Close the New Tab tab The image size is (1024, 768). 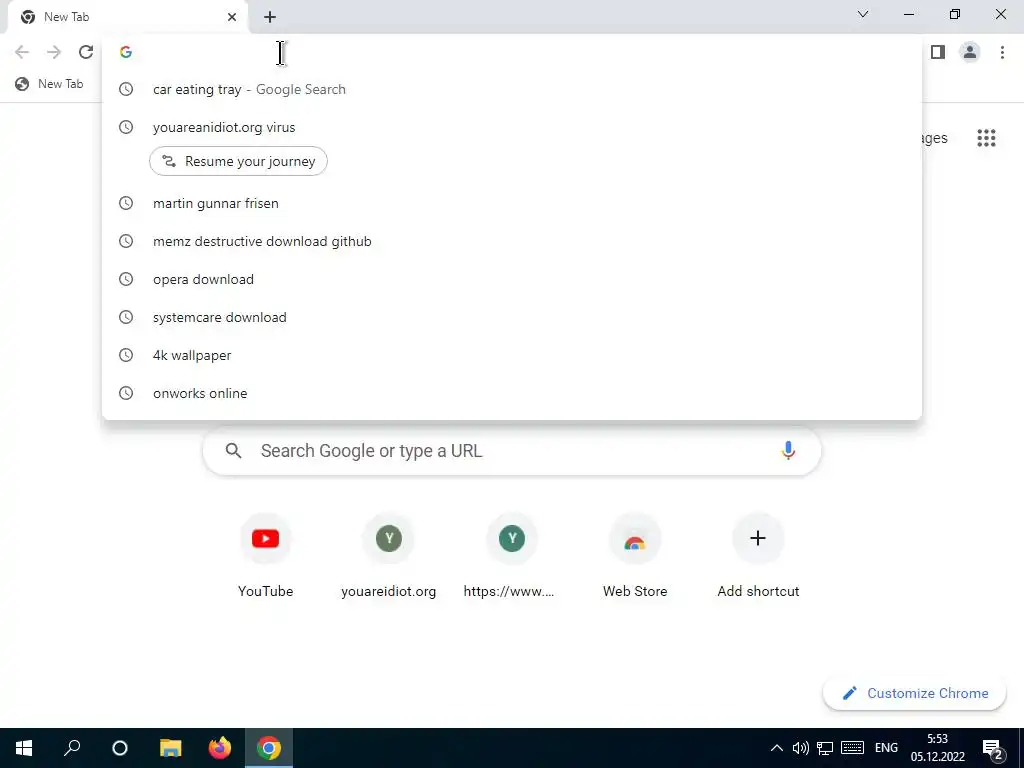tap(232, 17)
